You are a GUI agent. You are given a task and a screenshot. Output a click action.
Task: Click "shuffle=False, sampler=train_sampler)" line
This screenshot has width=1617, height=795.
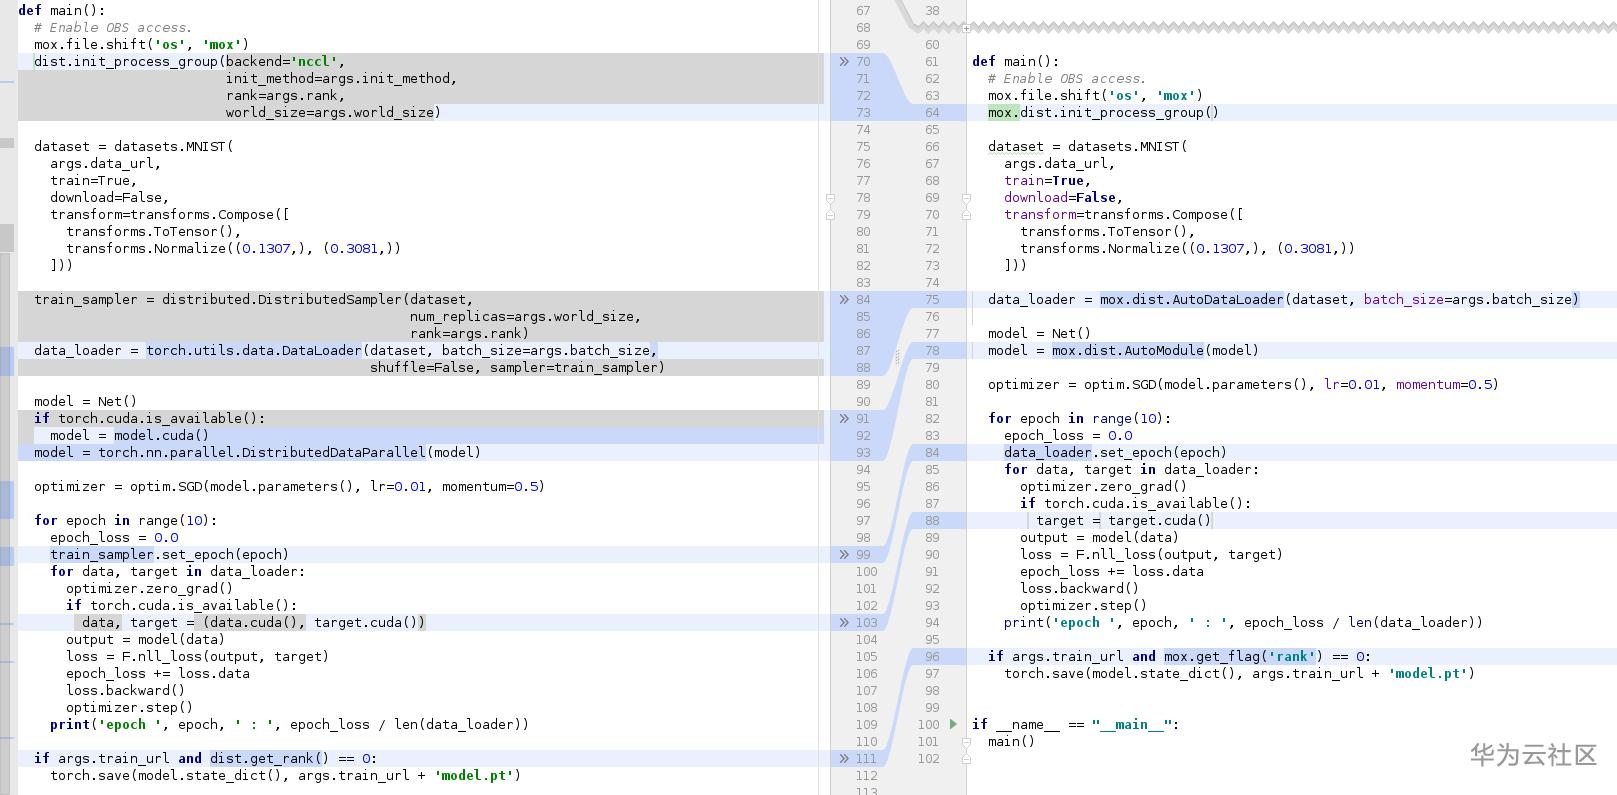point(517,368)
